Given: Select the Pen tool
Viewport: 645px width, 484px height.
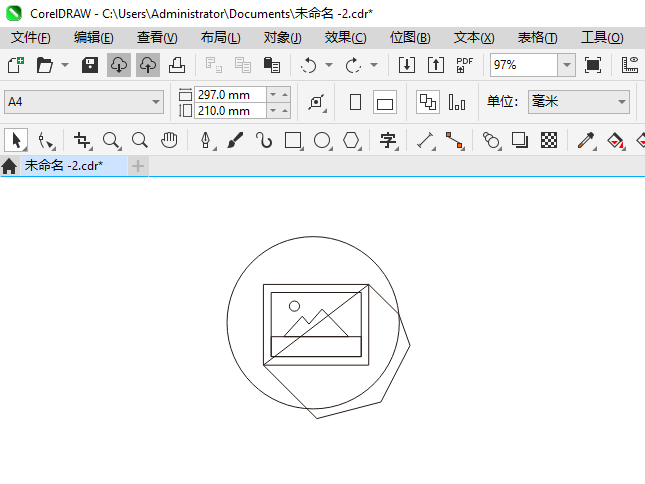Looking at the screenshot, I should [x=206, y=141].
